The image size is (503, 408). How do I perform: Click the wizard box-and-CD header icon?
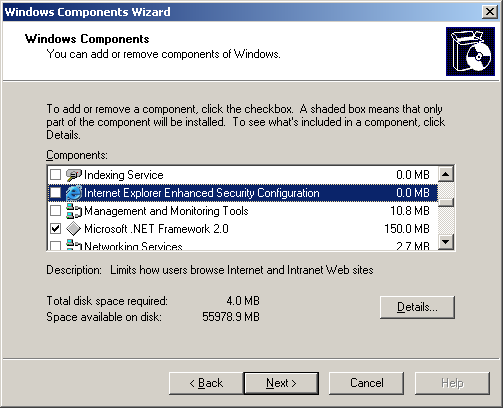(470, 51)
